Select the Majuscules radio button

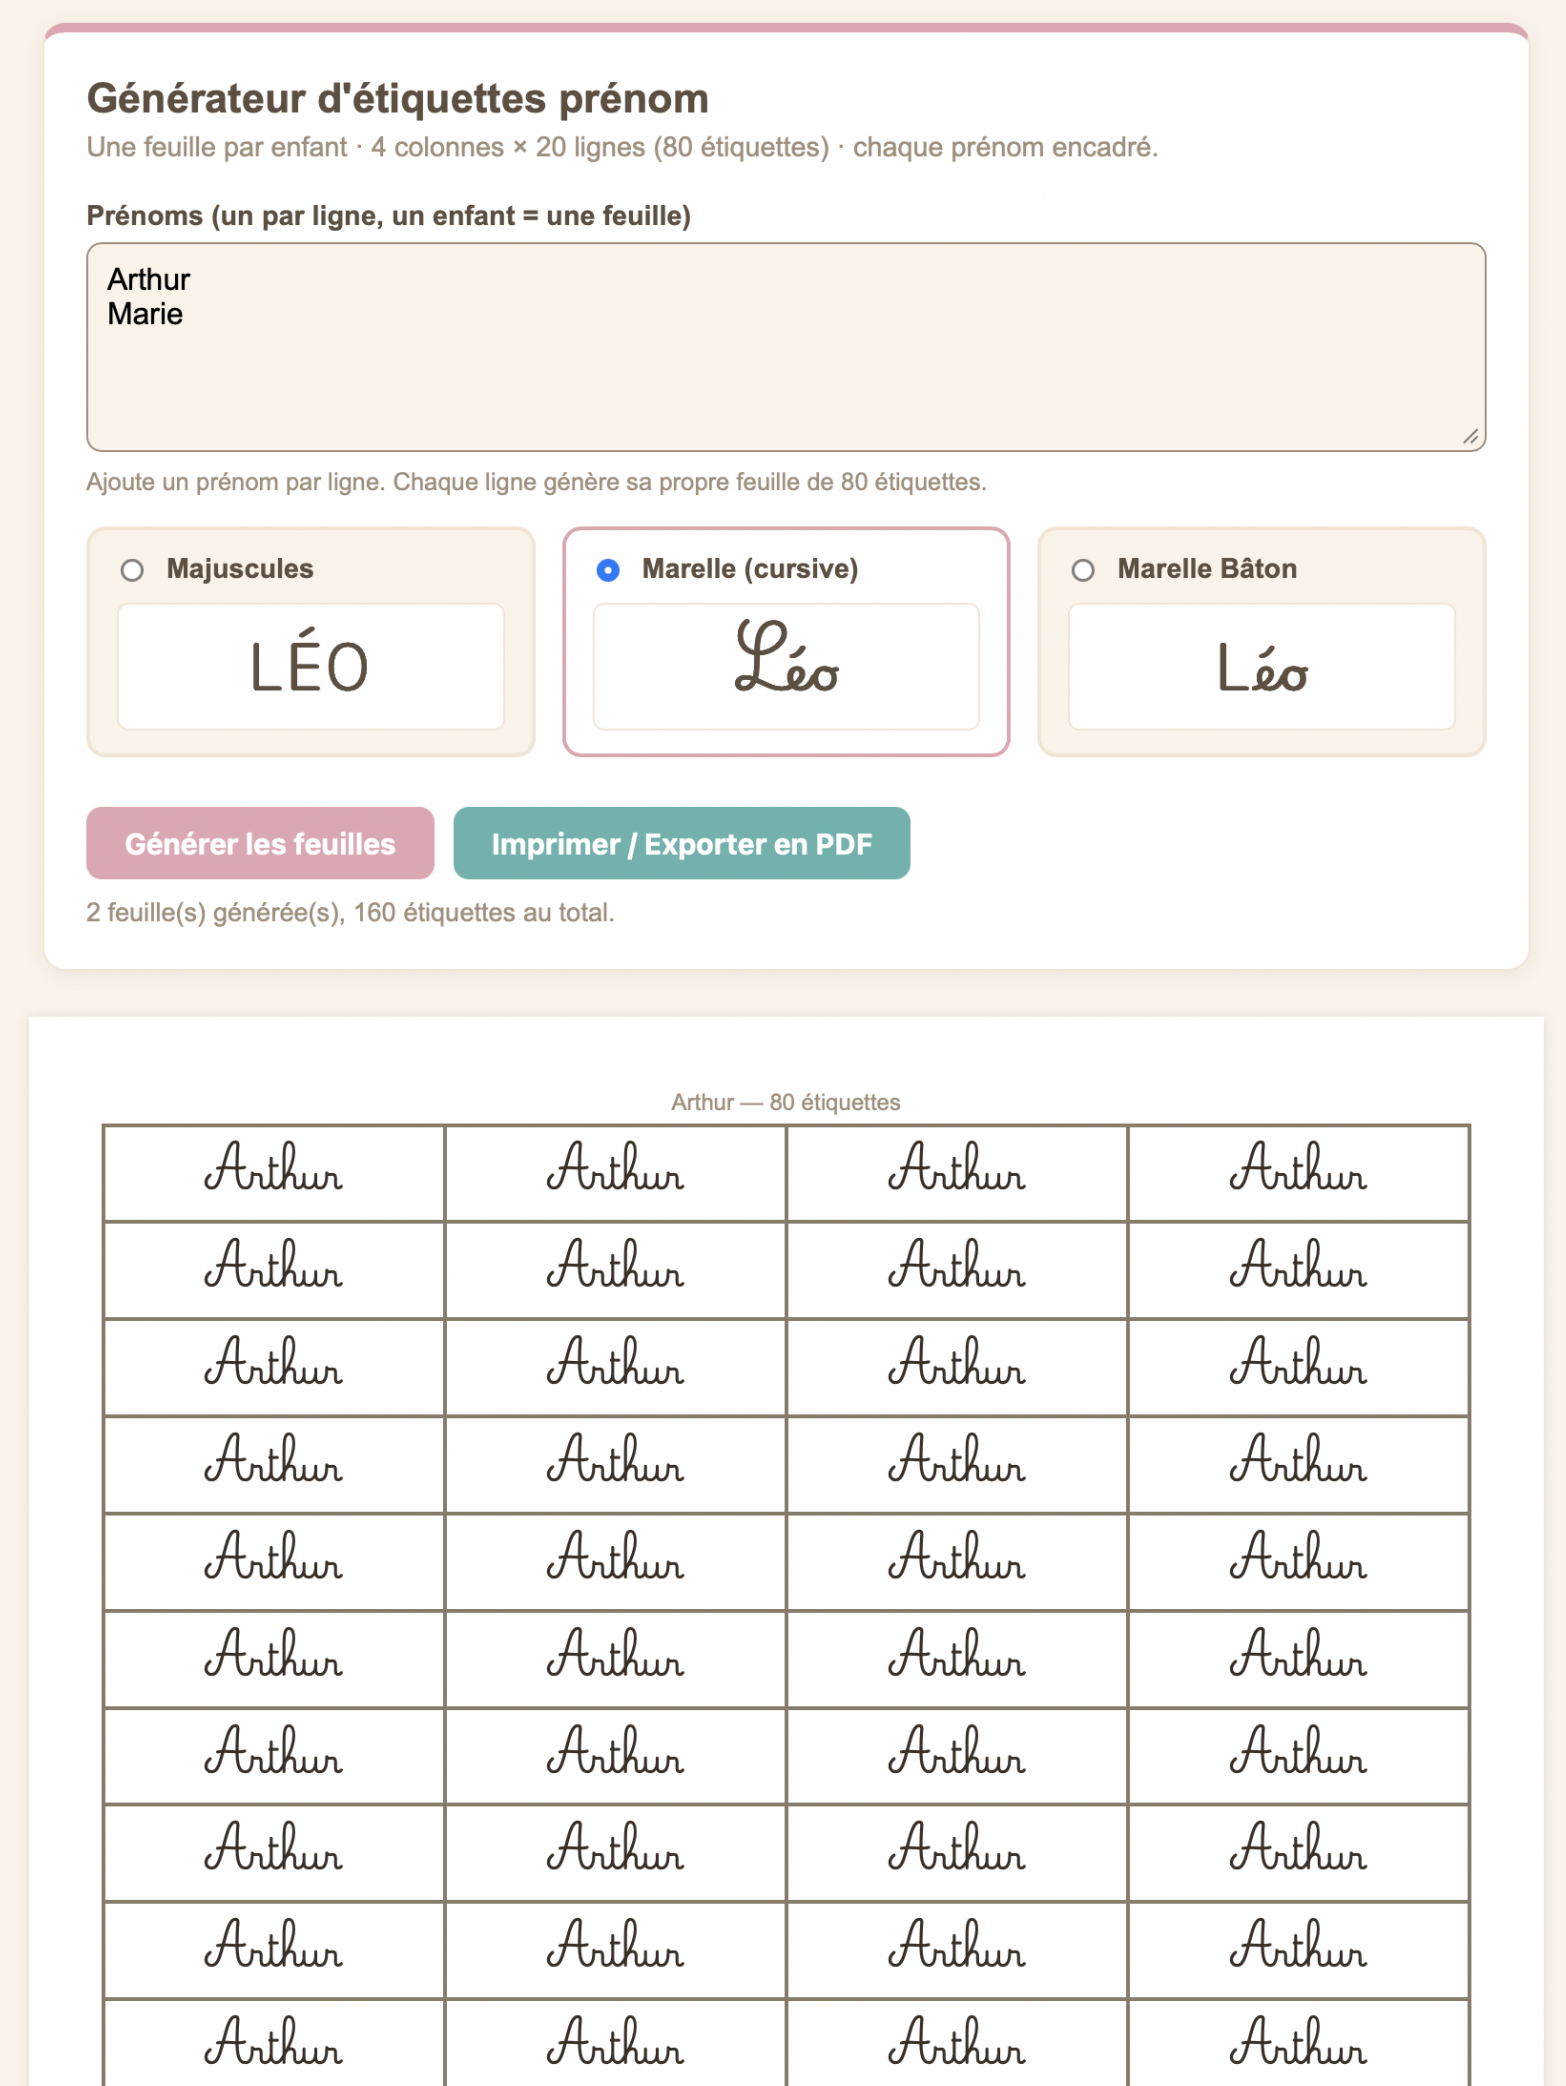[132, 570]
